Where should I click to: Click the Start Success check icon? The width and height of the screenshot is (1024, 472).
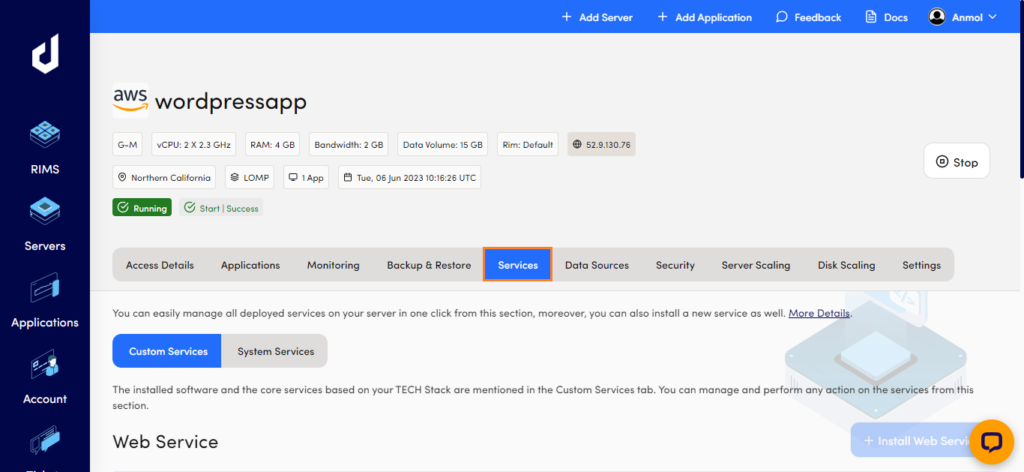190,208
